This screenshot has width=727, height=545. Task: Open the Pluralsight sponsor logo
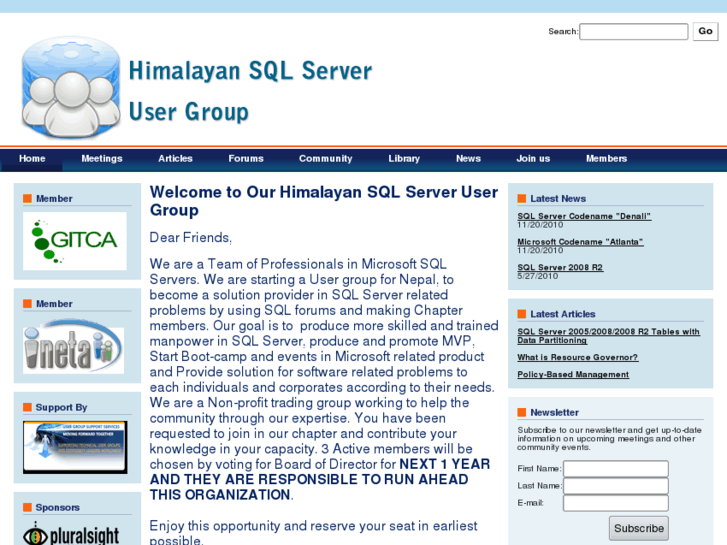[71, 533]
